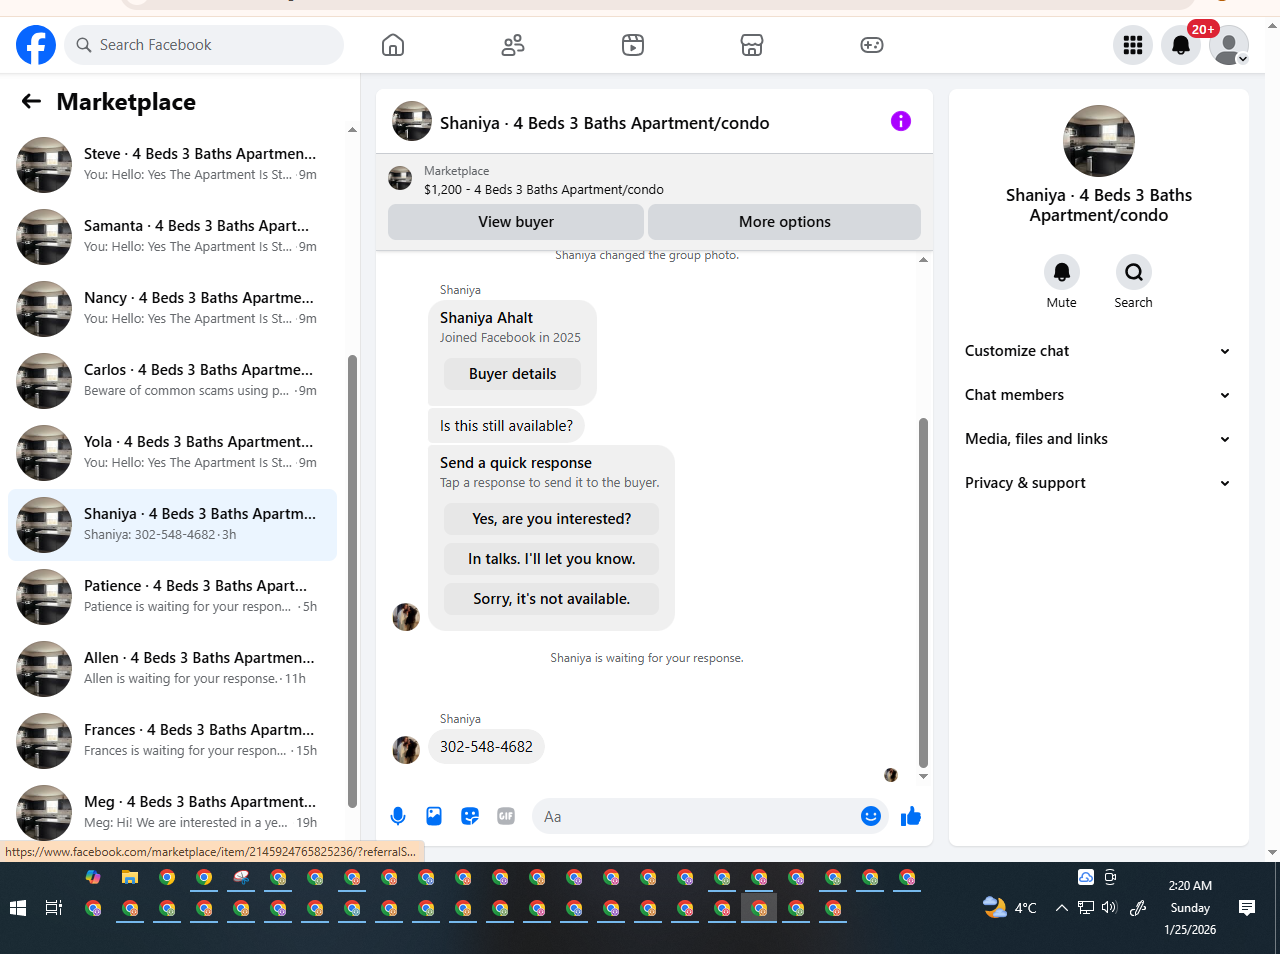Expand the Chat members section

point(1098,395)
